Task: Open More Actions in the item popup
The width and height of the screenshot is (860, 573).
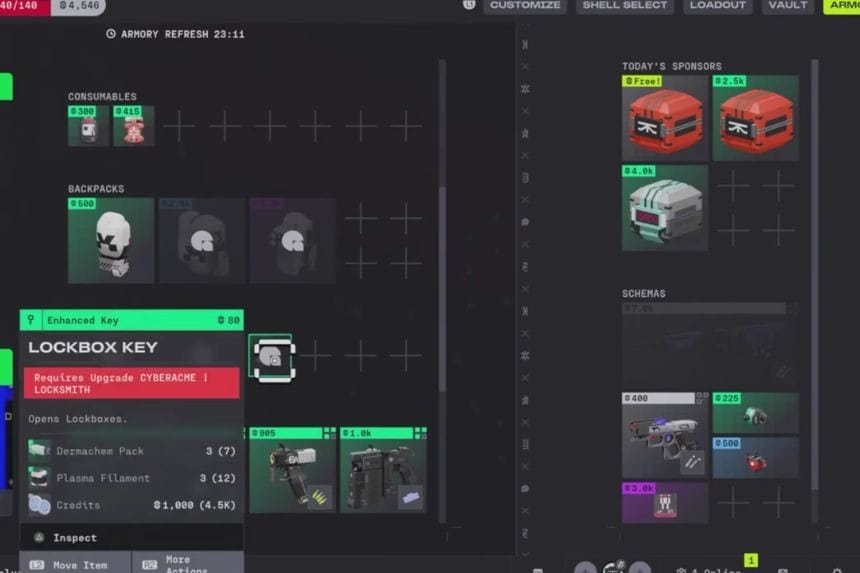Action: [x=188, y=564]
